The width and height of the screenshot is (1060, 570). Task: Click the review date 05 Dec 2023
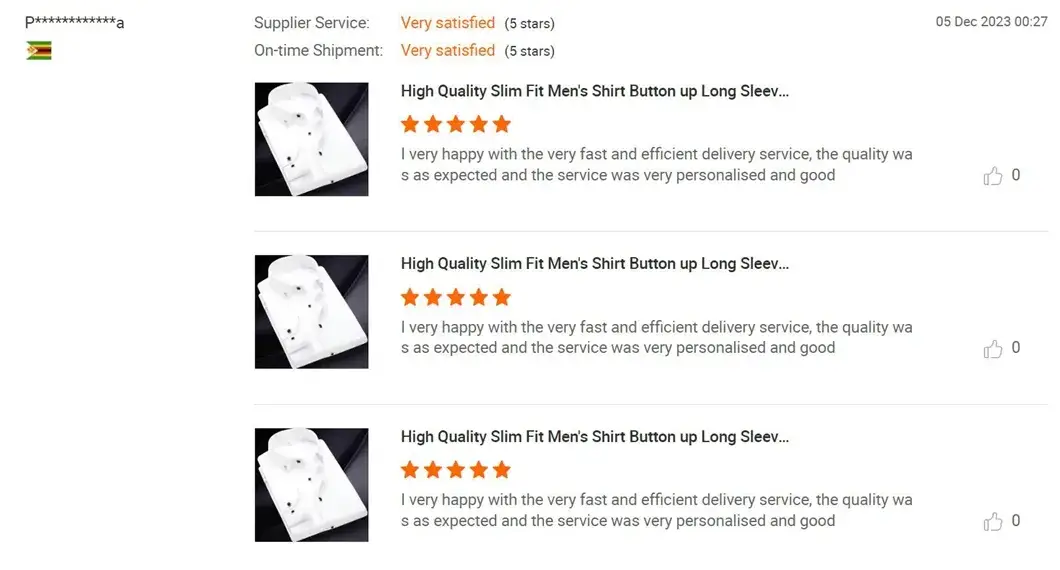tap(991, 22)
